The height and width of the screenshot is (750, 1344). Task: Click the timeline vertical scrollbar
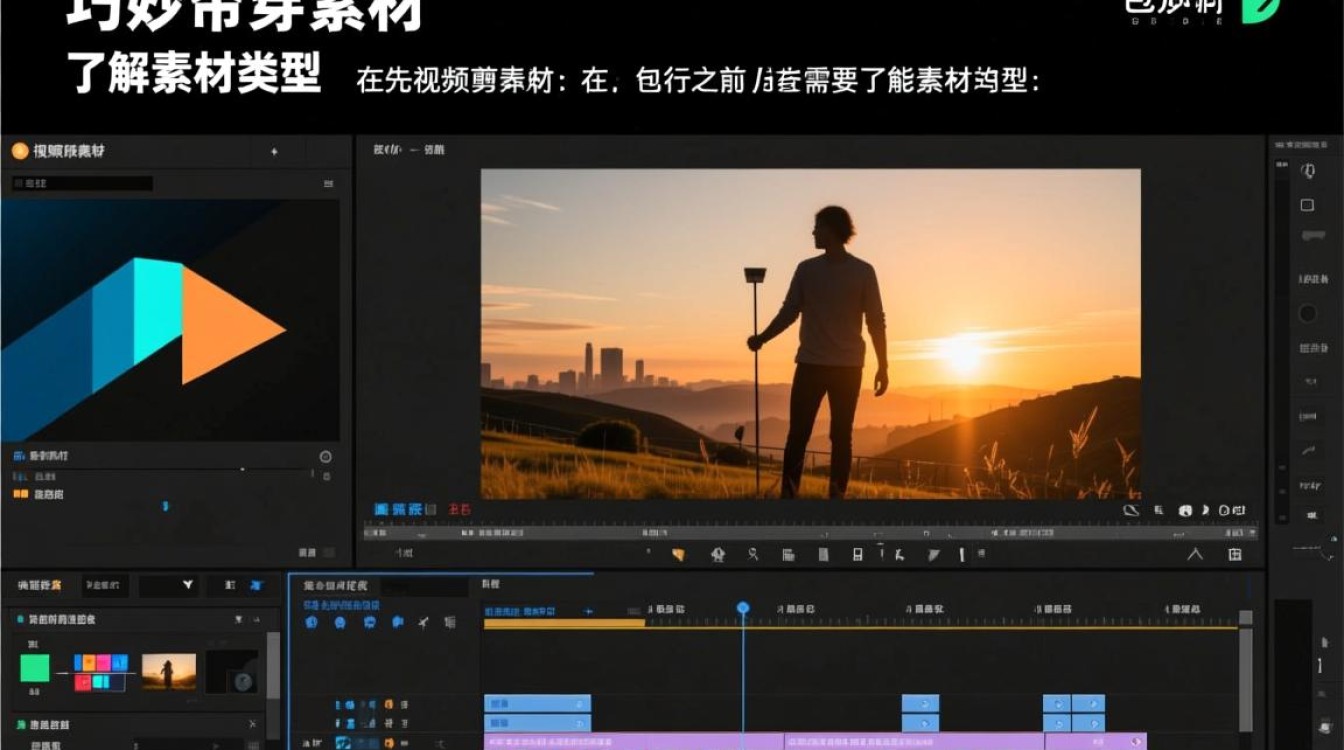pyautogui.click(x=1246, y=680)
